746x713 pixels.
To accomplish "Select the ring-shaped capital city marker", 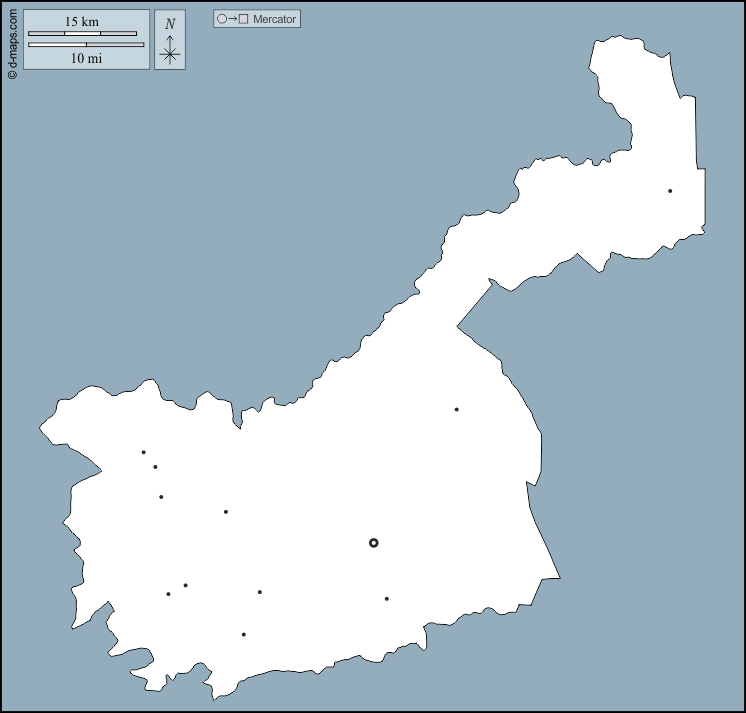I will (373, 543).
